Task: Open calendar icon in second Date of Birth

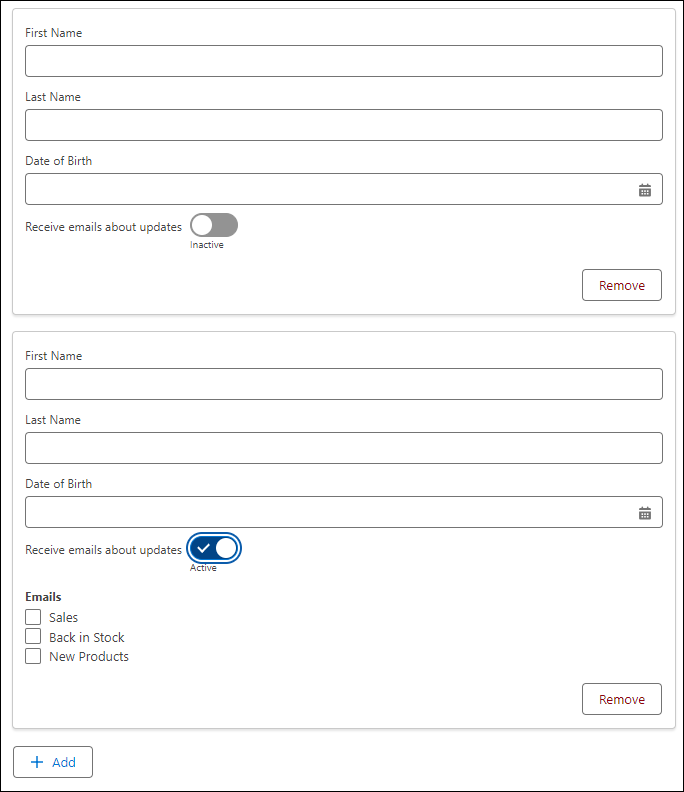Action: tap(645, 513)
